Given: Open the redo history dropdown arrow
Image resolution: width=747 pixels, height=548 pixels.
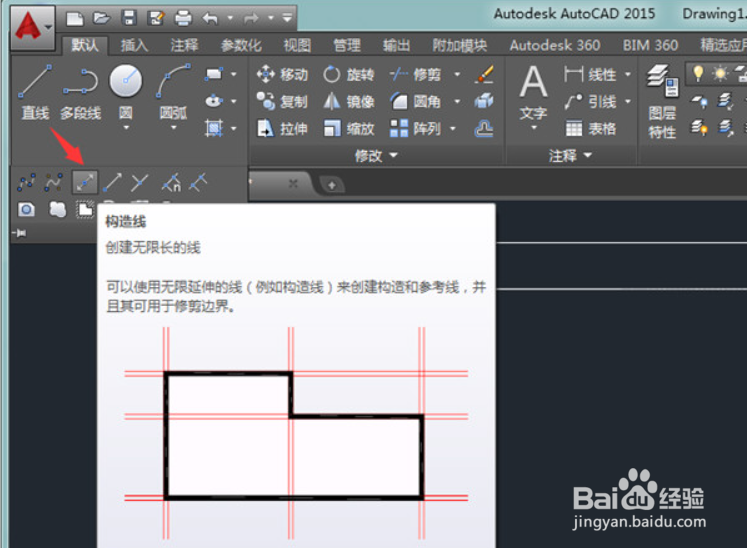Looking at the screenshot, I should click(x=271, y=19).
